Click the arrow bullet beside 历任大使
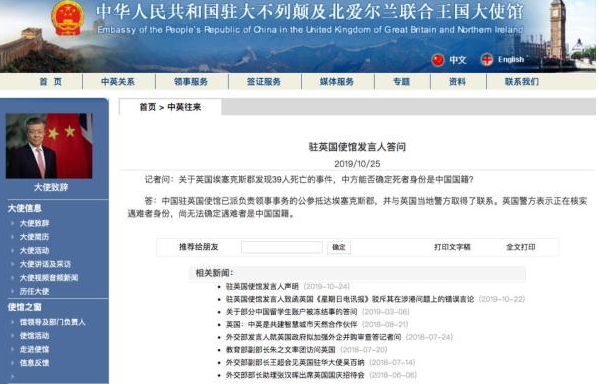This screenshot has height=384, width=598. [x=13, y=291]
